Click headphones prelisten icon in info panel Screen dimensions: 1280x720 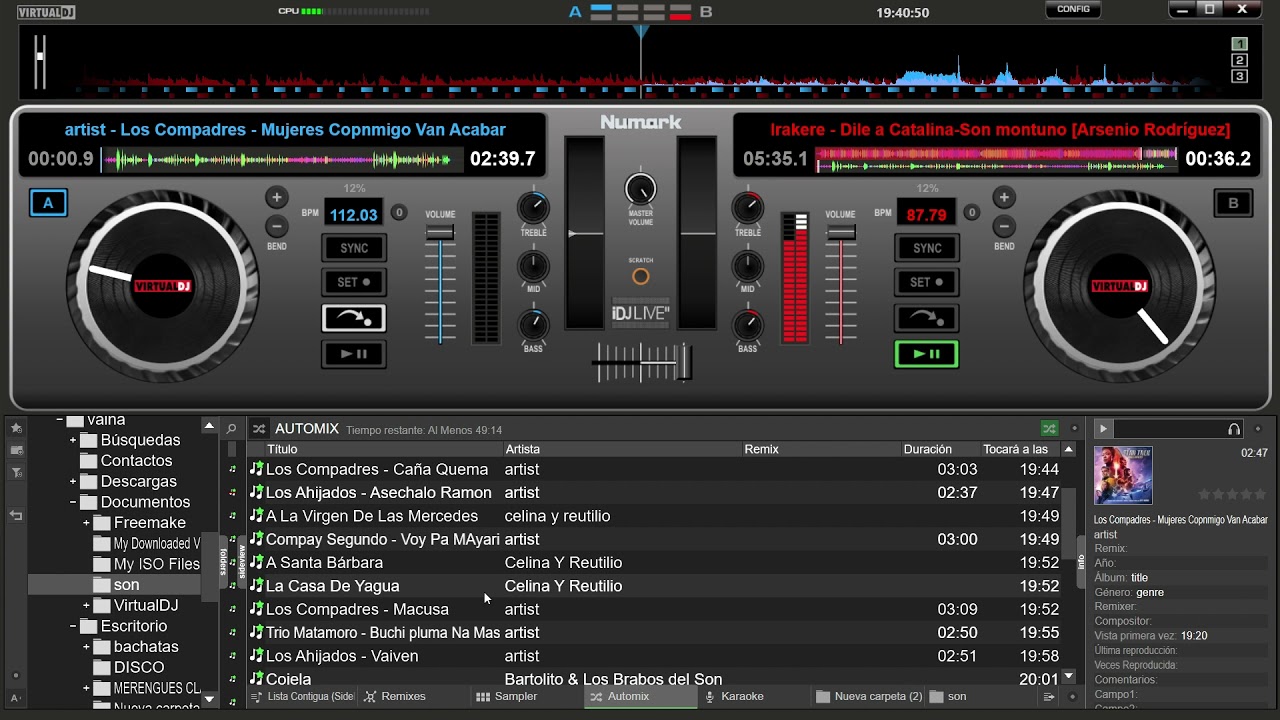(1234, 429)
